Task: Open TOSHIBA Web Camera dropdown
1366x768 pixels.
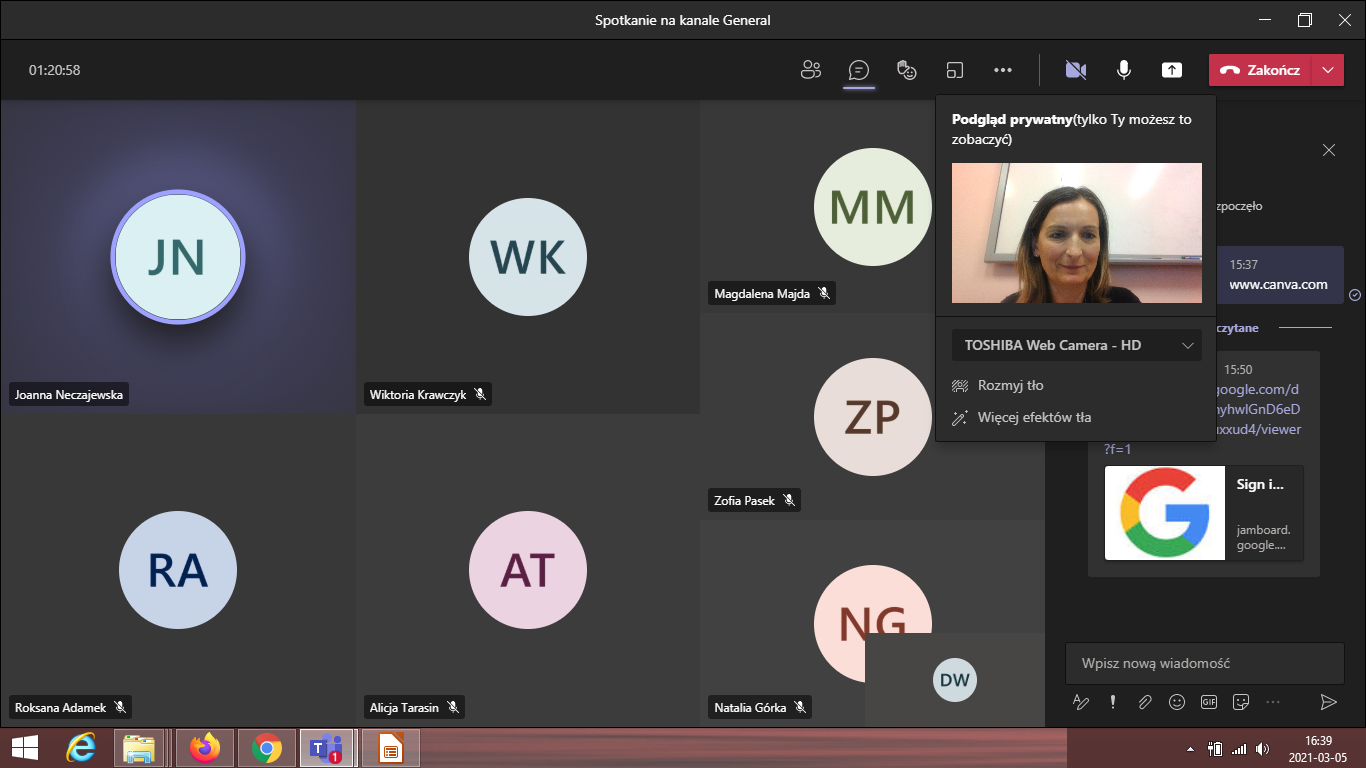Action: pos(1076,345)
